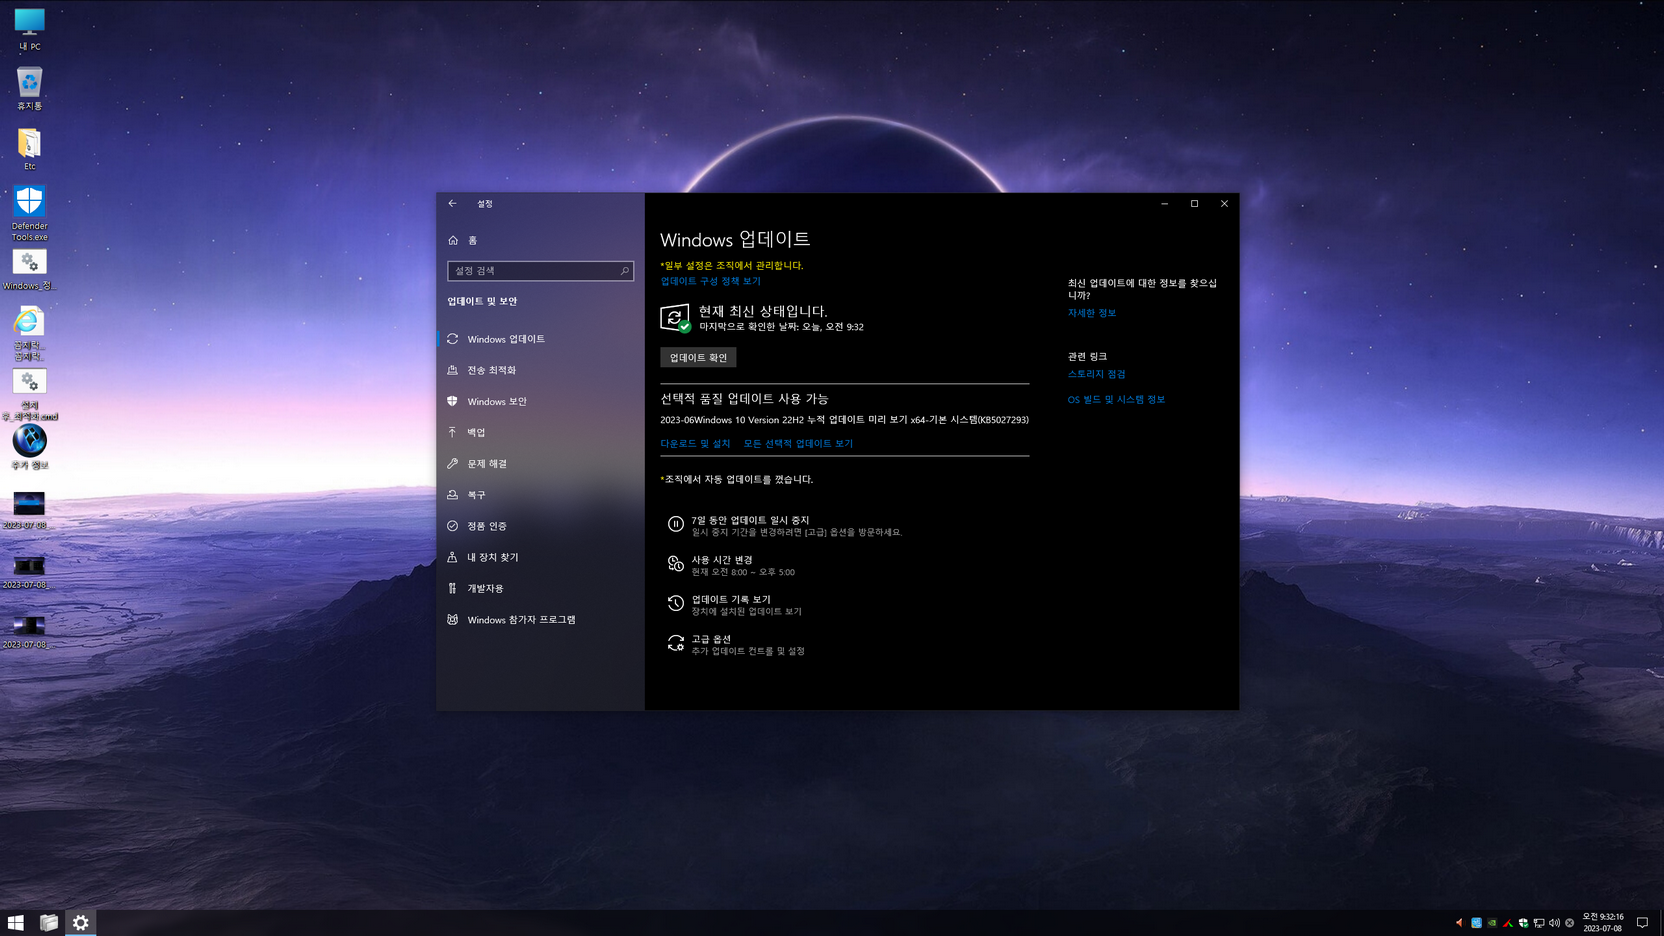Click the 모든 선택적 업데이트 보기 link
The width and height of the screenshot is (1664, 936).
click(x=798, y=443)
